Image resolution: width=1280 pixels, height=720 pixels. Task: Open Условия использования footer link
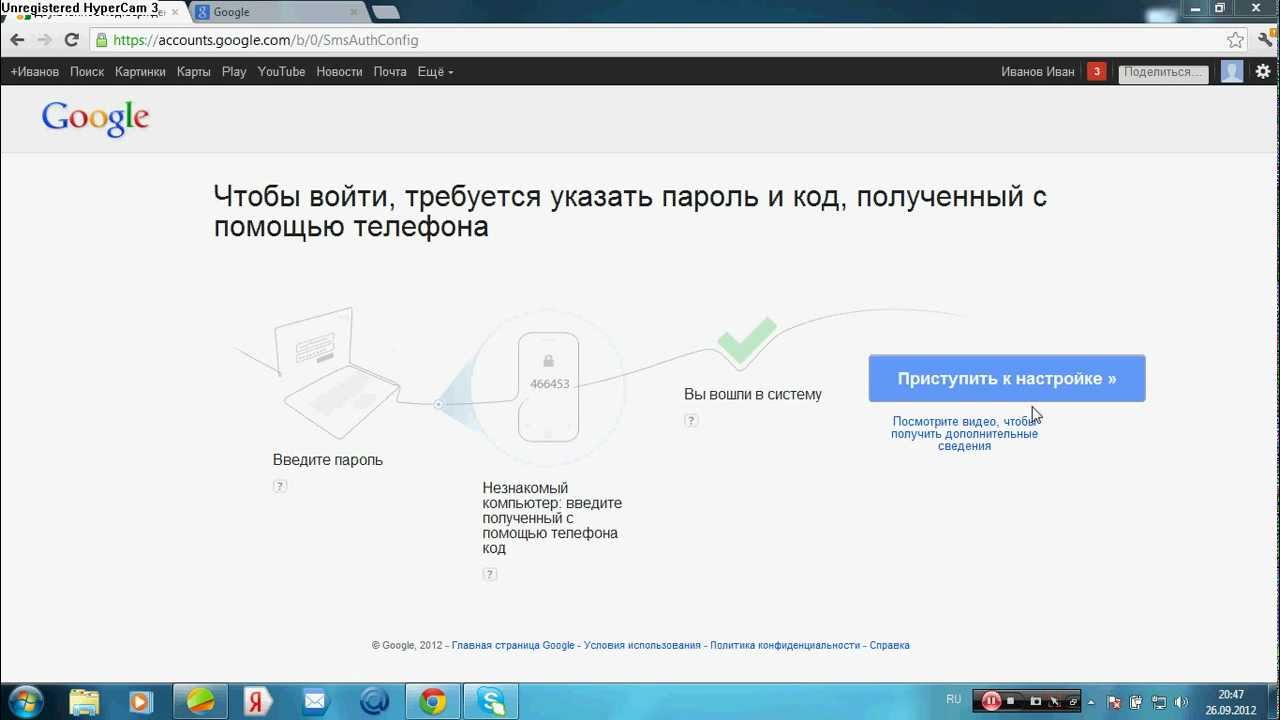(642, 646)
